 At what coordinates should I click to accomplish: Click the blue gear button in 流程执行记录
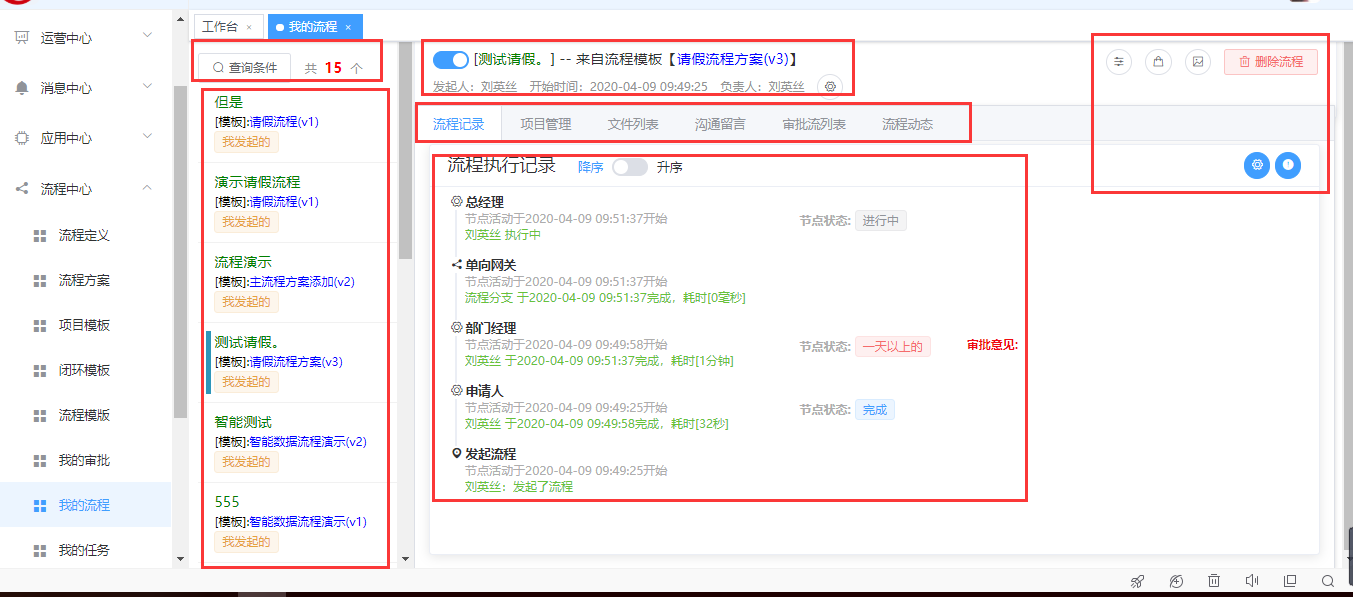(x=1257, y=165)
